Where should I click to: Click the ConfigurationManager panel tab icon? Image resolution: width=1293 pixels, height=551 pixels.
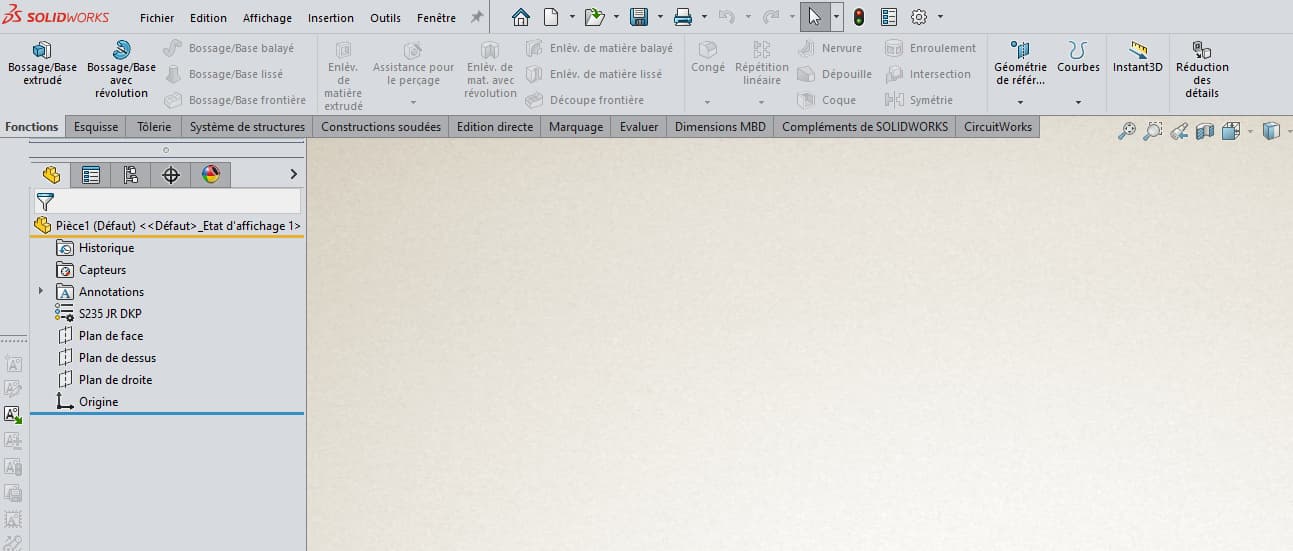(x=131, y=175)
